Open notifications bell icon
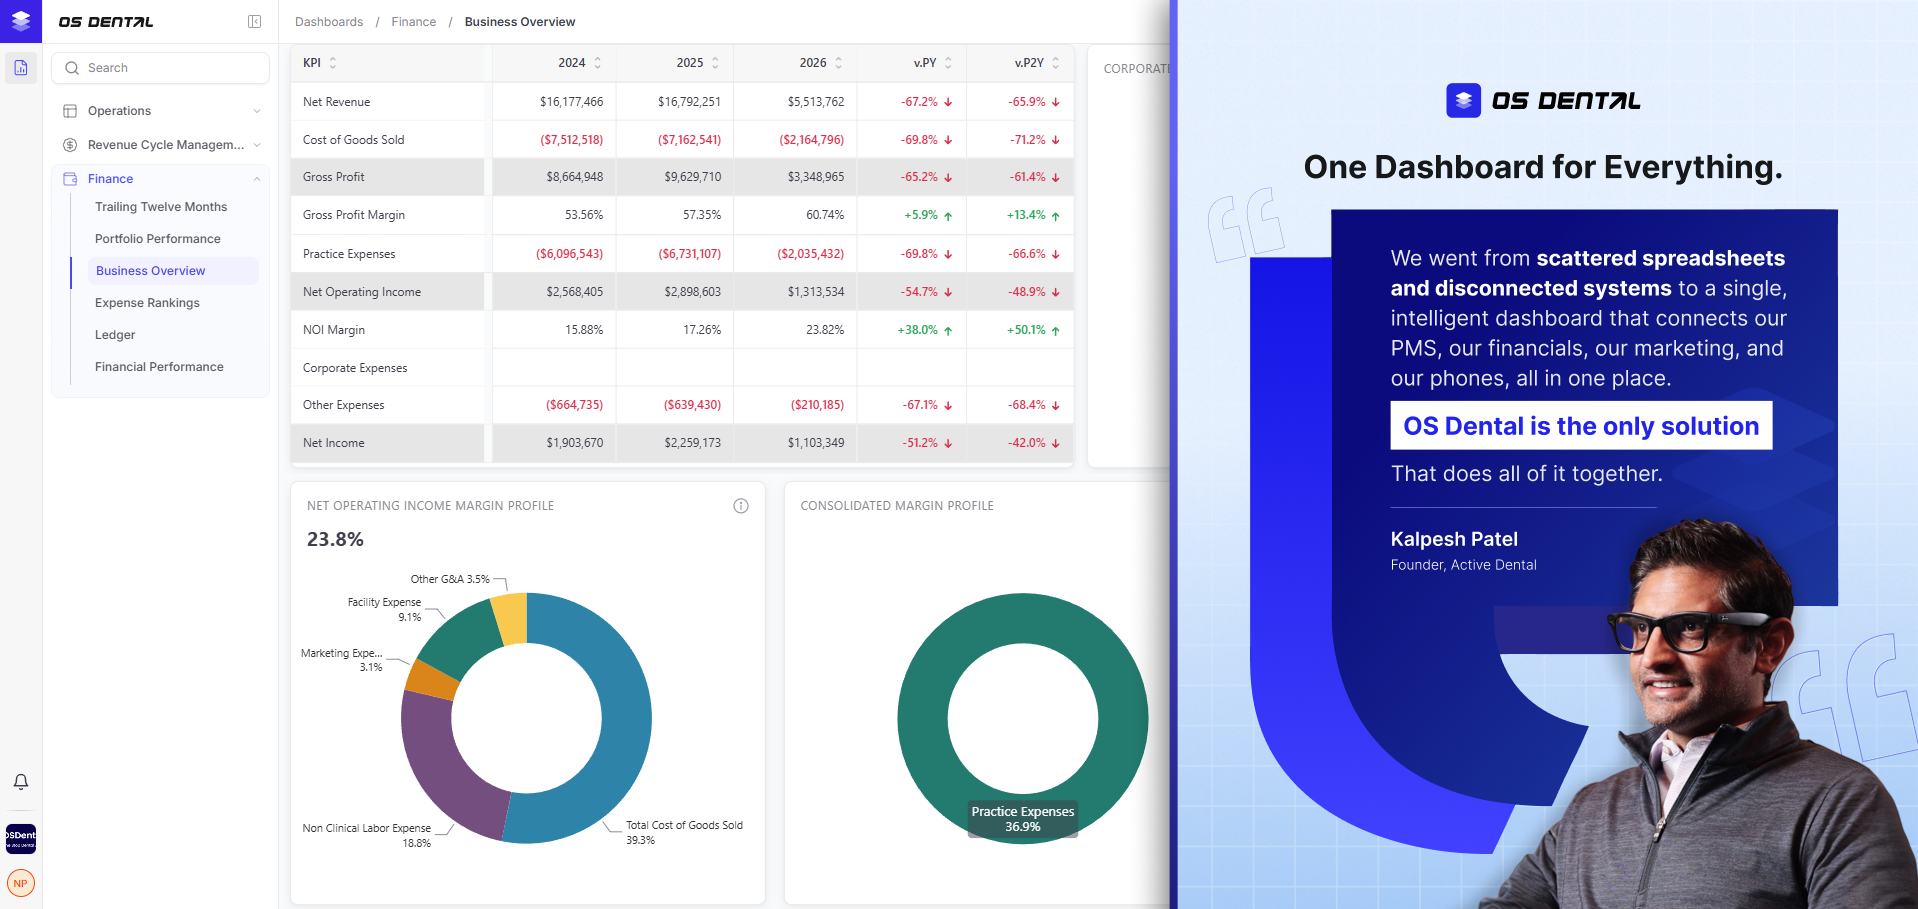 21,782
